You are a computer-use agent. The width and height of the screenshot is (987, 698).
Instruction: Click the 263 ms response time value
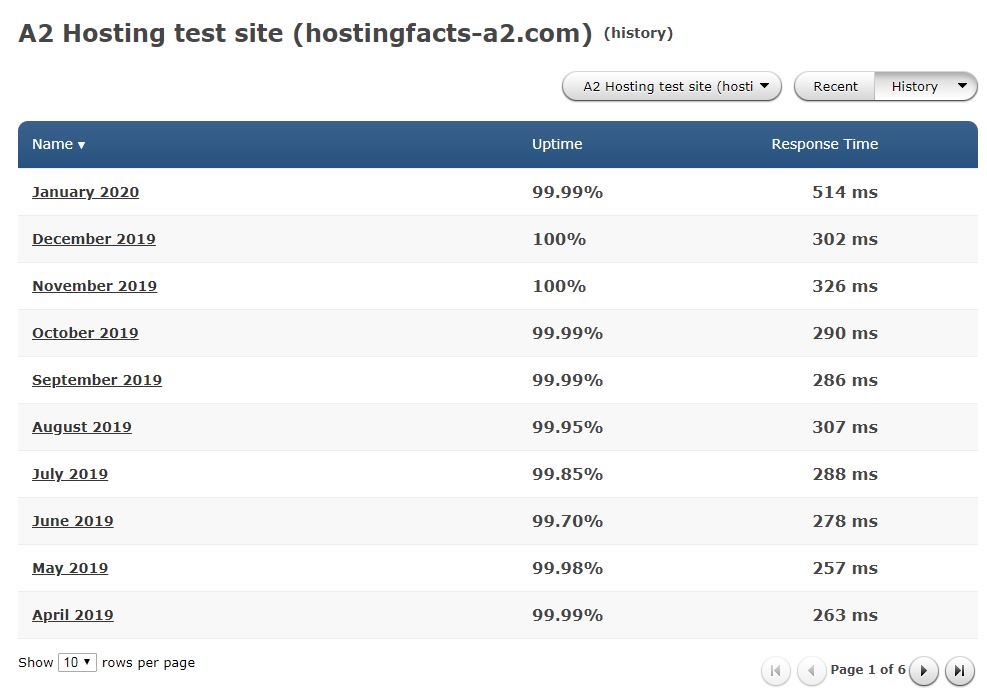click(x=845, y=615)
